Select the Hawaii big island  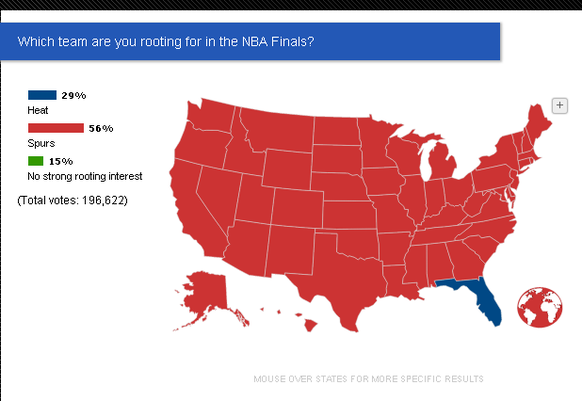[310, 325]
